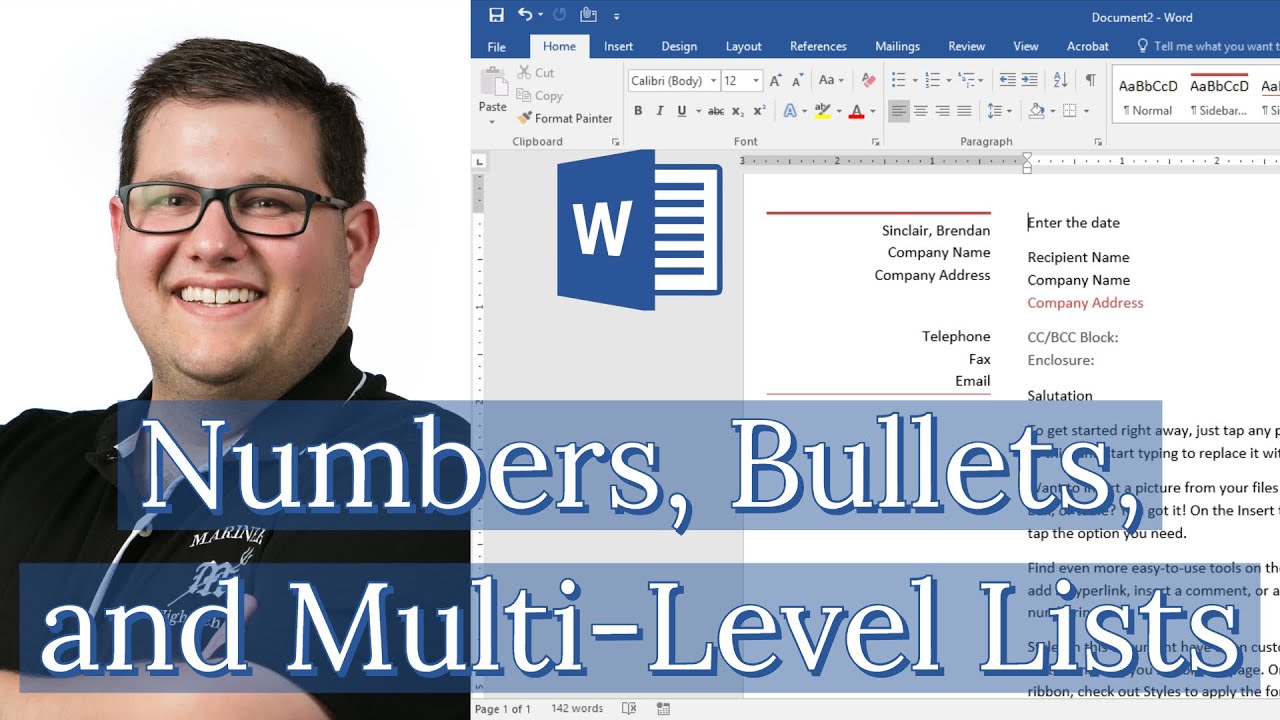Toggle Show/Hide paragraph marks
This screenshot has height=720, width=1280.
[1090, 81]
